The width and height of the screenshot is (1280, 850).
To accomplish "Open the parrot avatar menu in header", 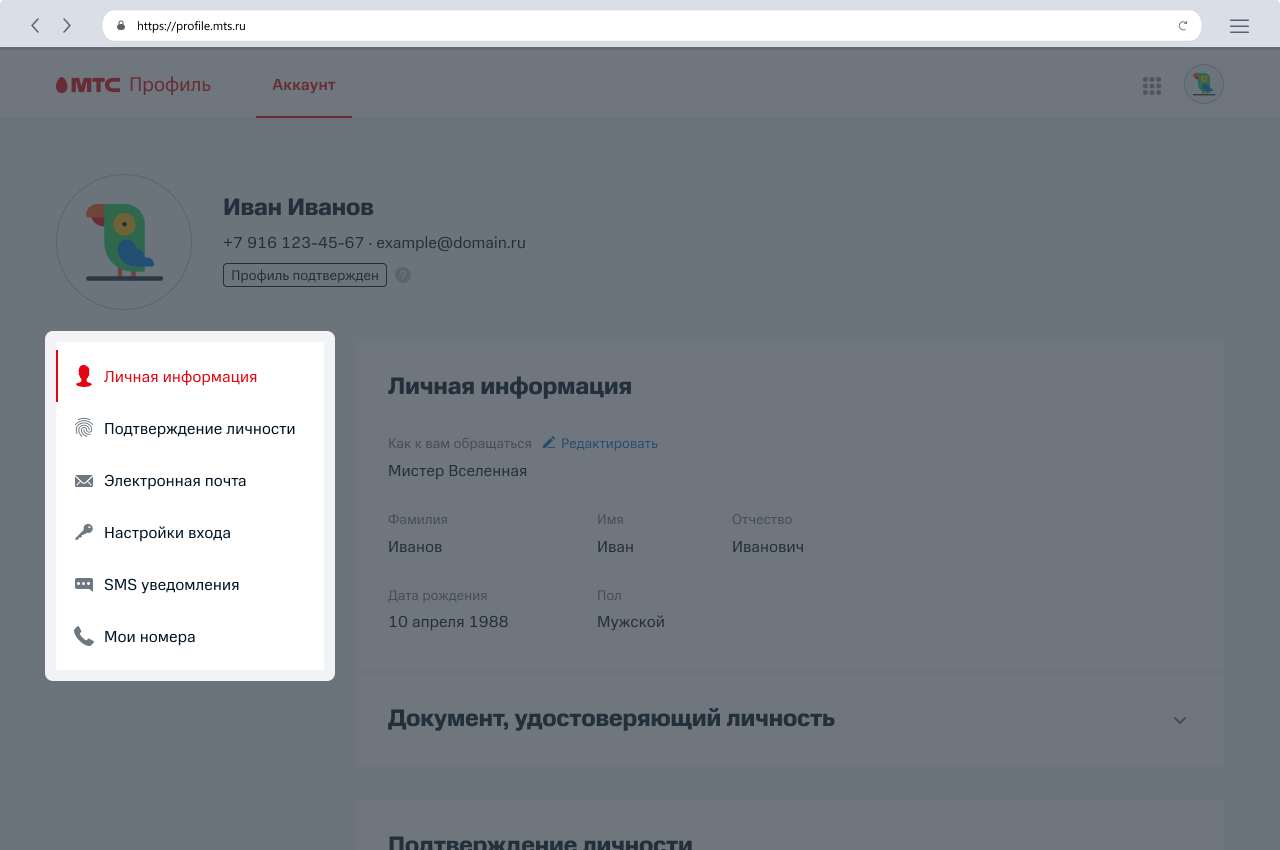I will click(x=1204, y=84).
